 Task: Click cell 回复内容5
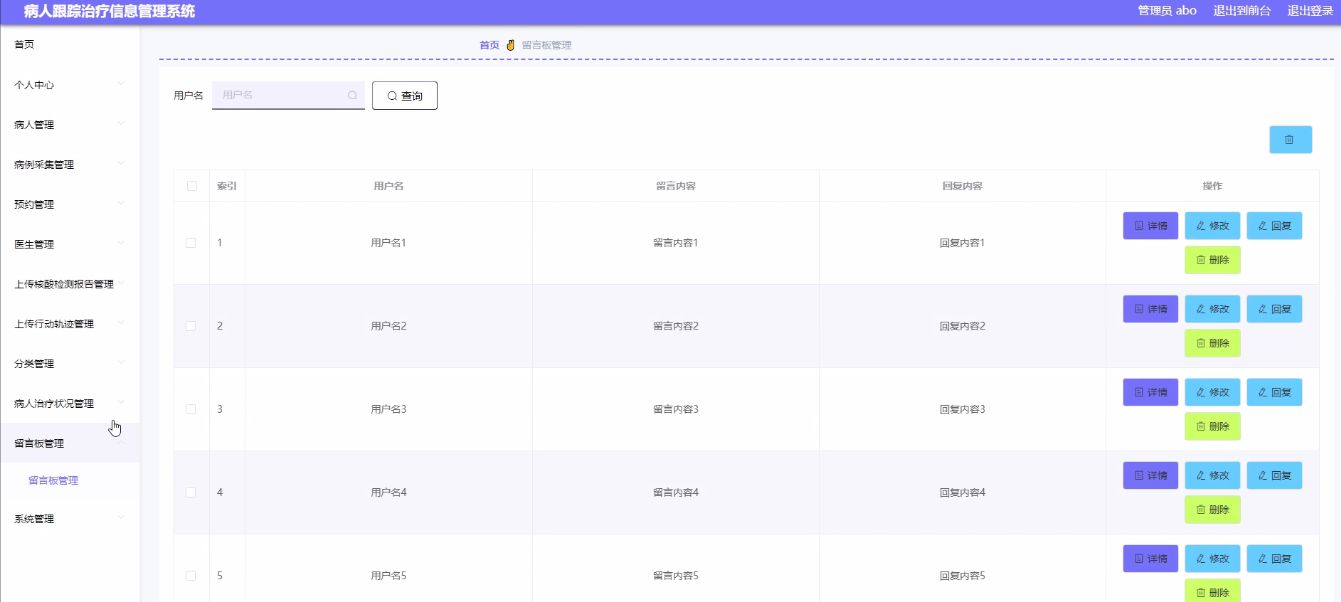pyautogui.click(x=962, y=575)
